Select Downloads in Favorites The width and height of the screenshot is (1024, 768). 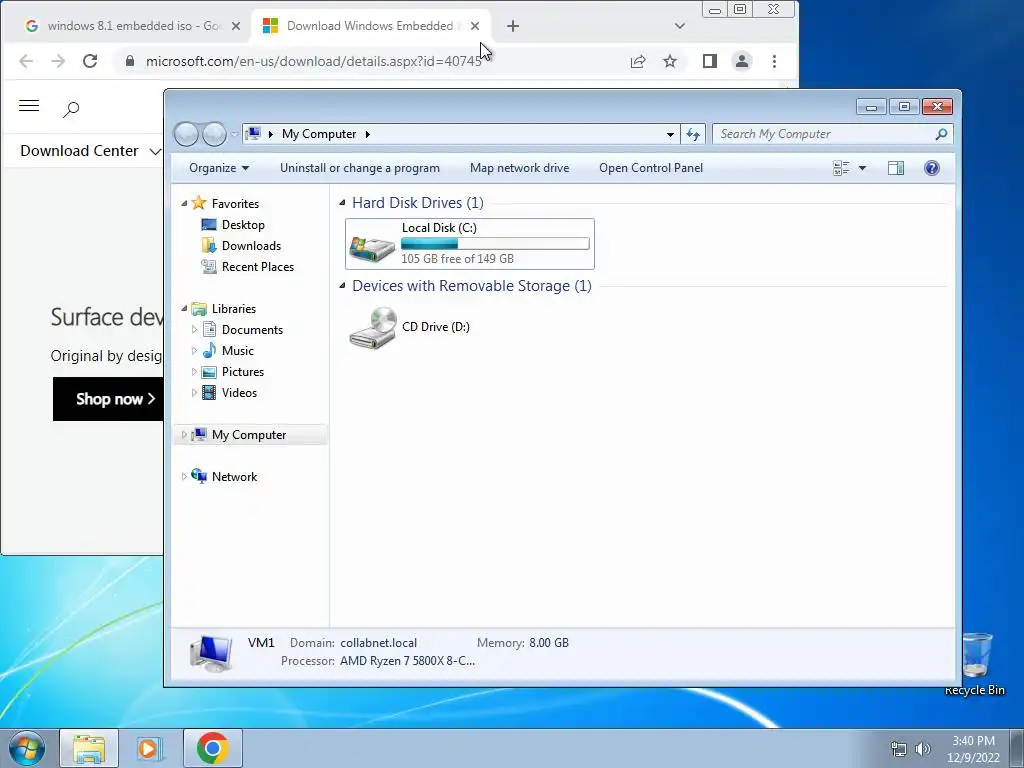pos(251,246)
